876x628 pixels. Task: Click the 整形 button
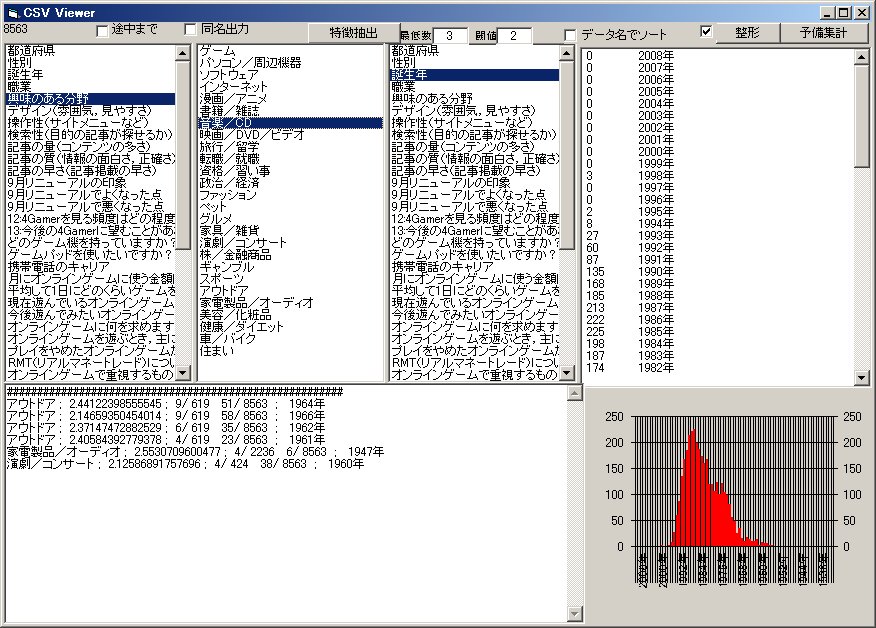tap(747, 33)
